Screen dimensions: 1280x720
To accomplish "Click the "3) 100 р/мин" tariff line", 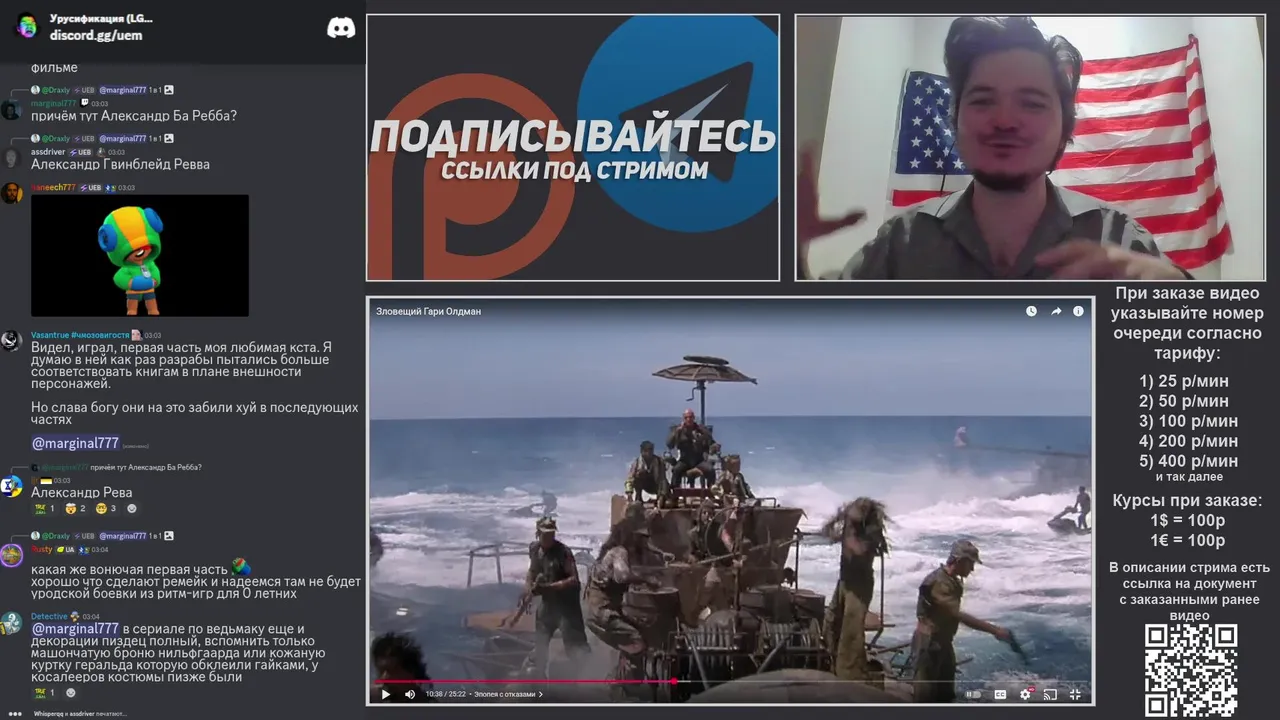I will pyautogui.click(x=1188, y=421).
